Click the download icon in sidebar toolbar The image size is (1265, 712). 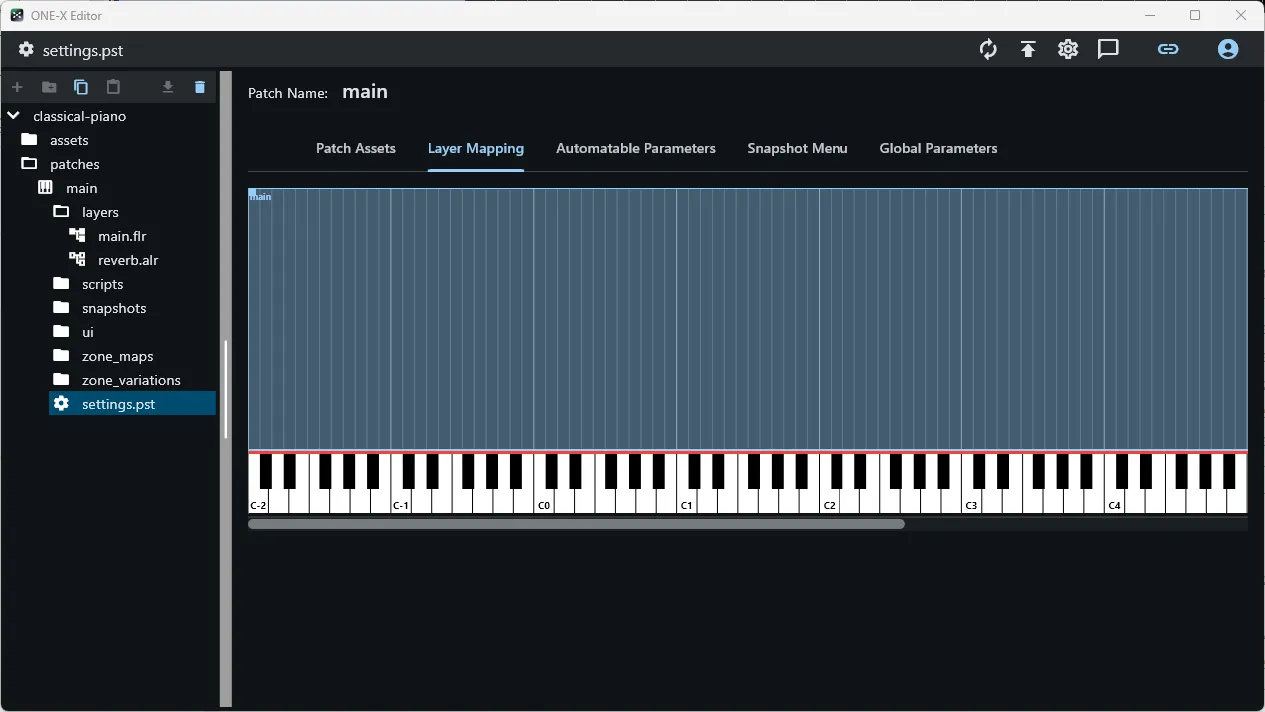(x=168, y=87)
